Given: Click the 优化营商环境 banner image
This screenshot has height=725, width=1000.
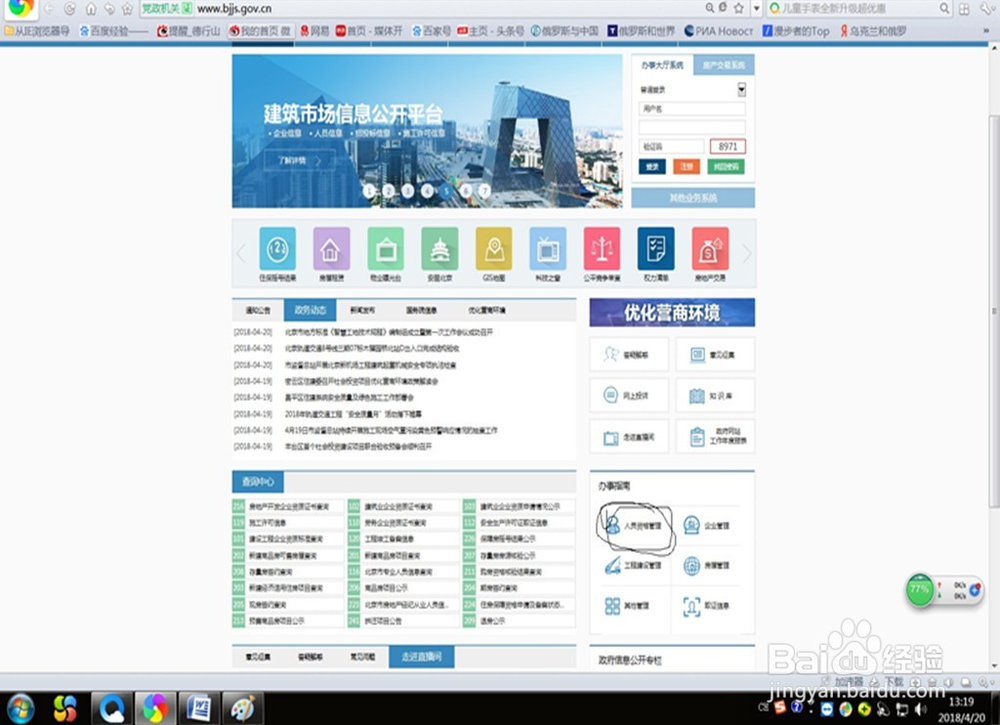Looking at the screenshot, I should [x=672, y=312].
